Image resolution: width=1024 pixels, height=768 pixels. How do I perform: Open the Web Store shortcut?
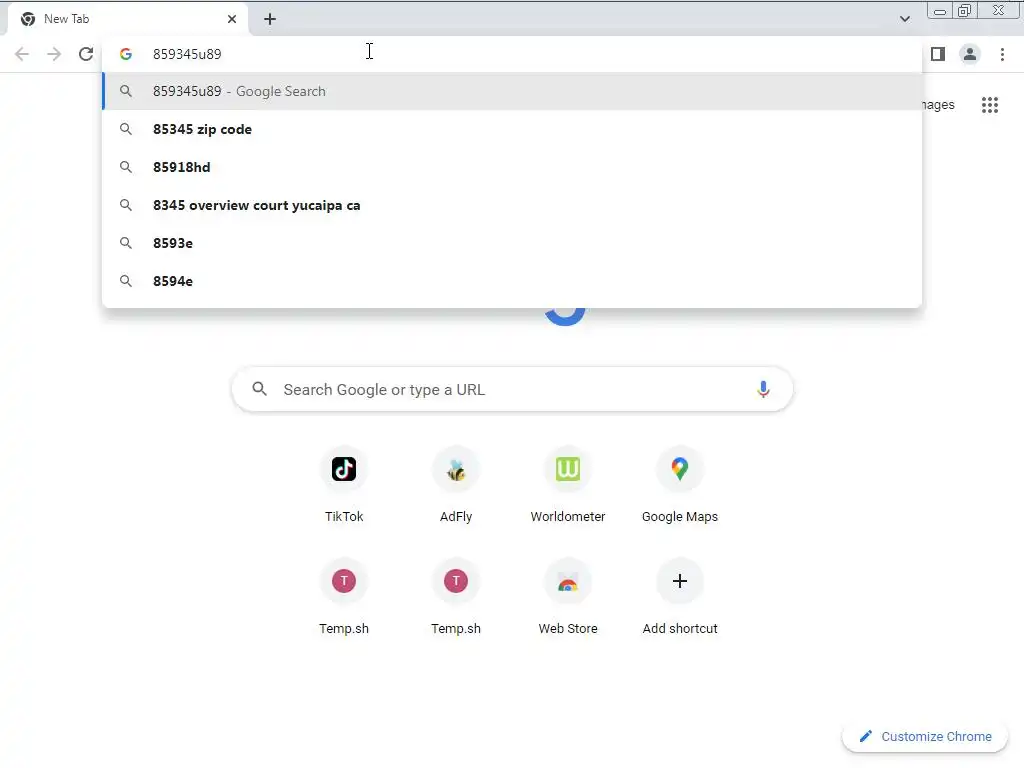(568, 599)
